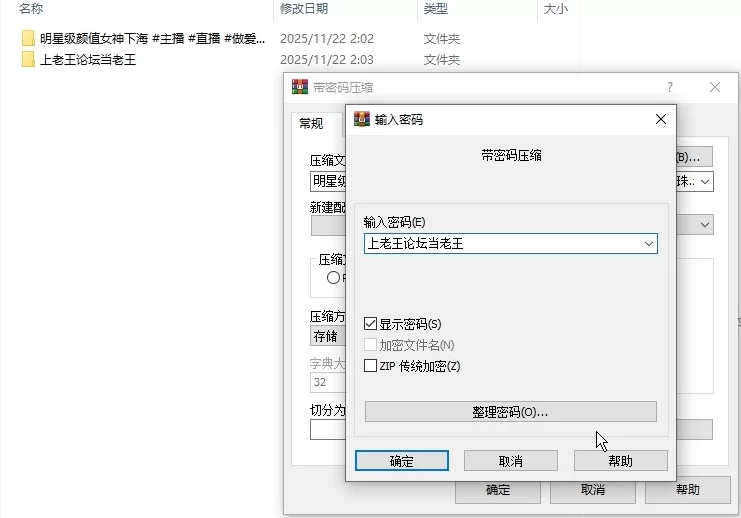741x518 pixels.
Task: Click the WinRAR icon in the 输入密码 title bar
Action: pos(362,119)
